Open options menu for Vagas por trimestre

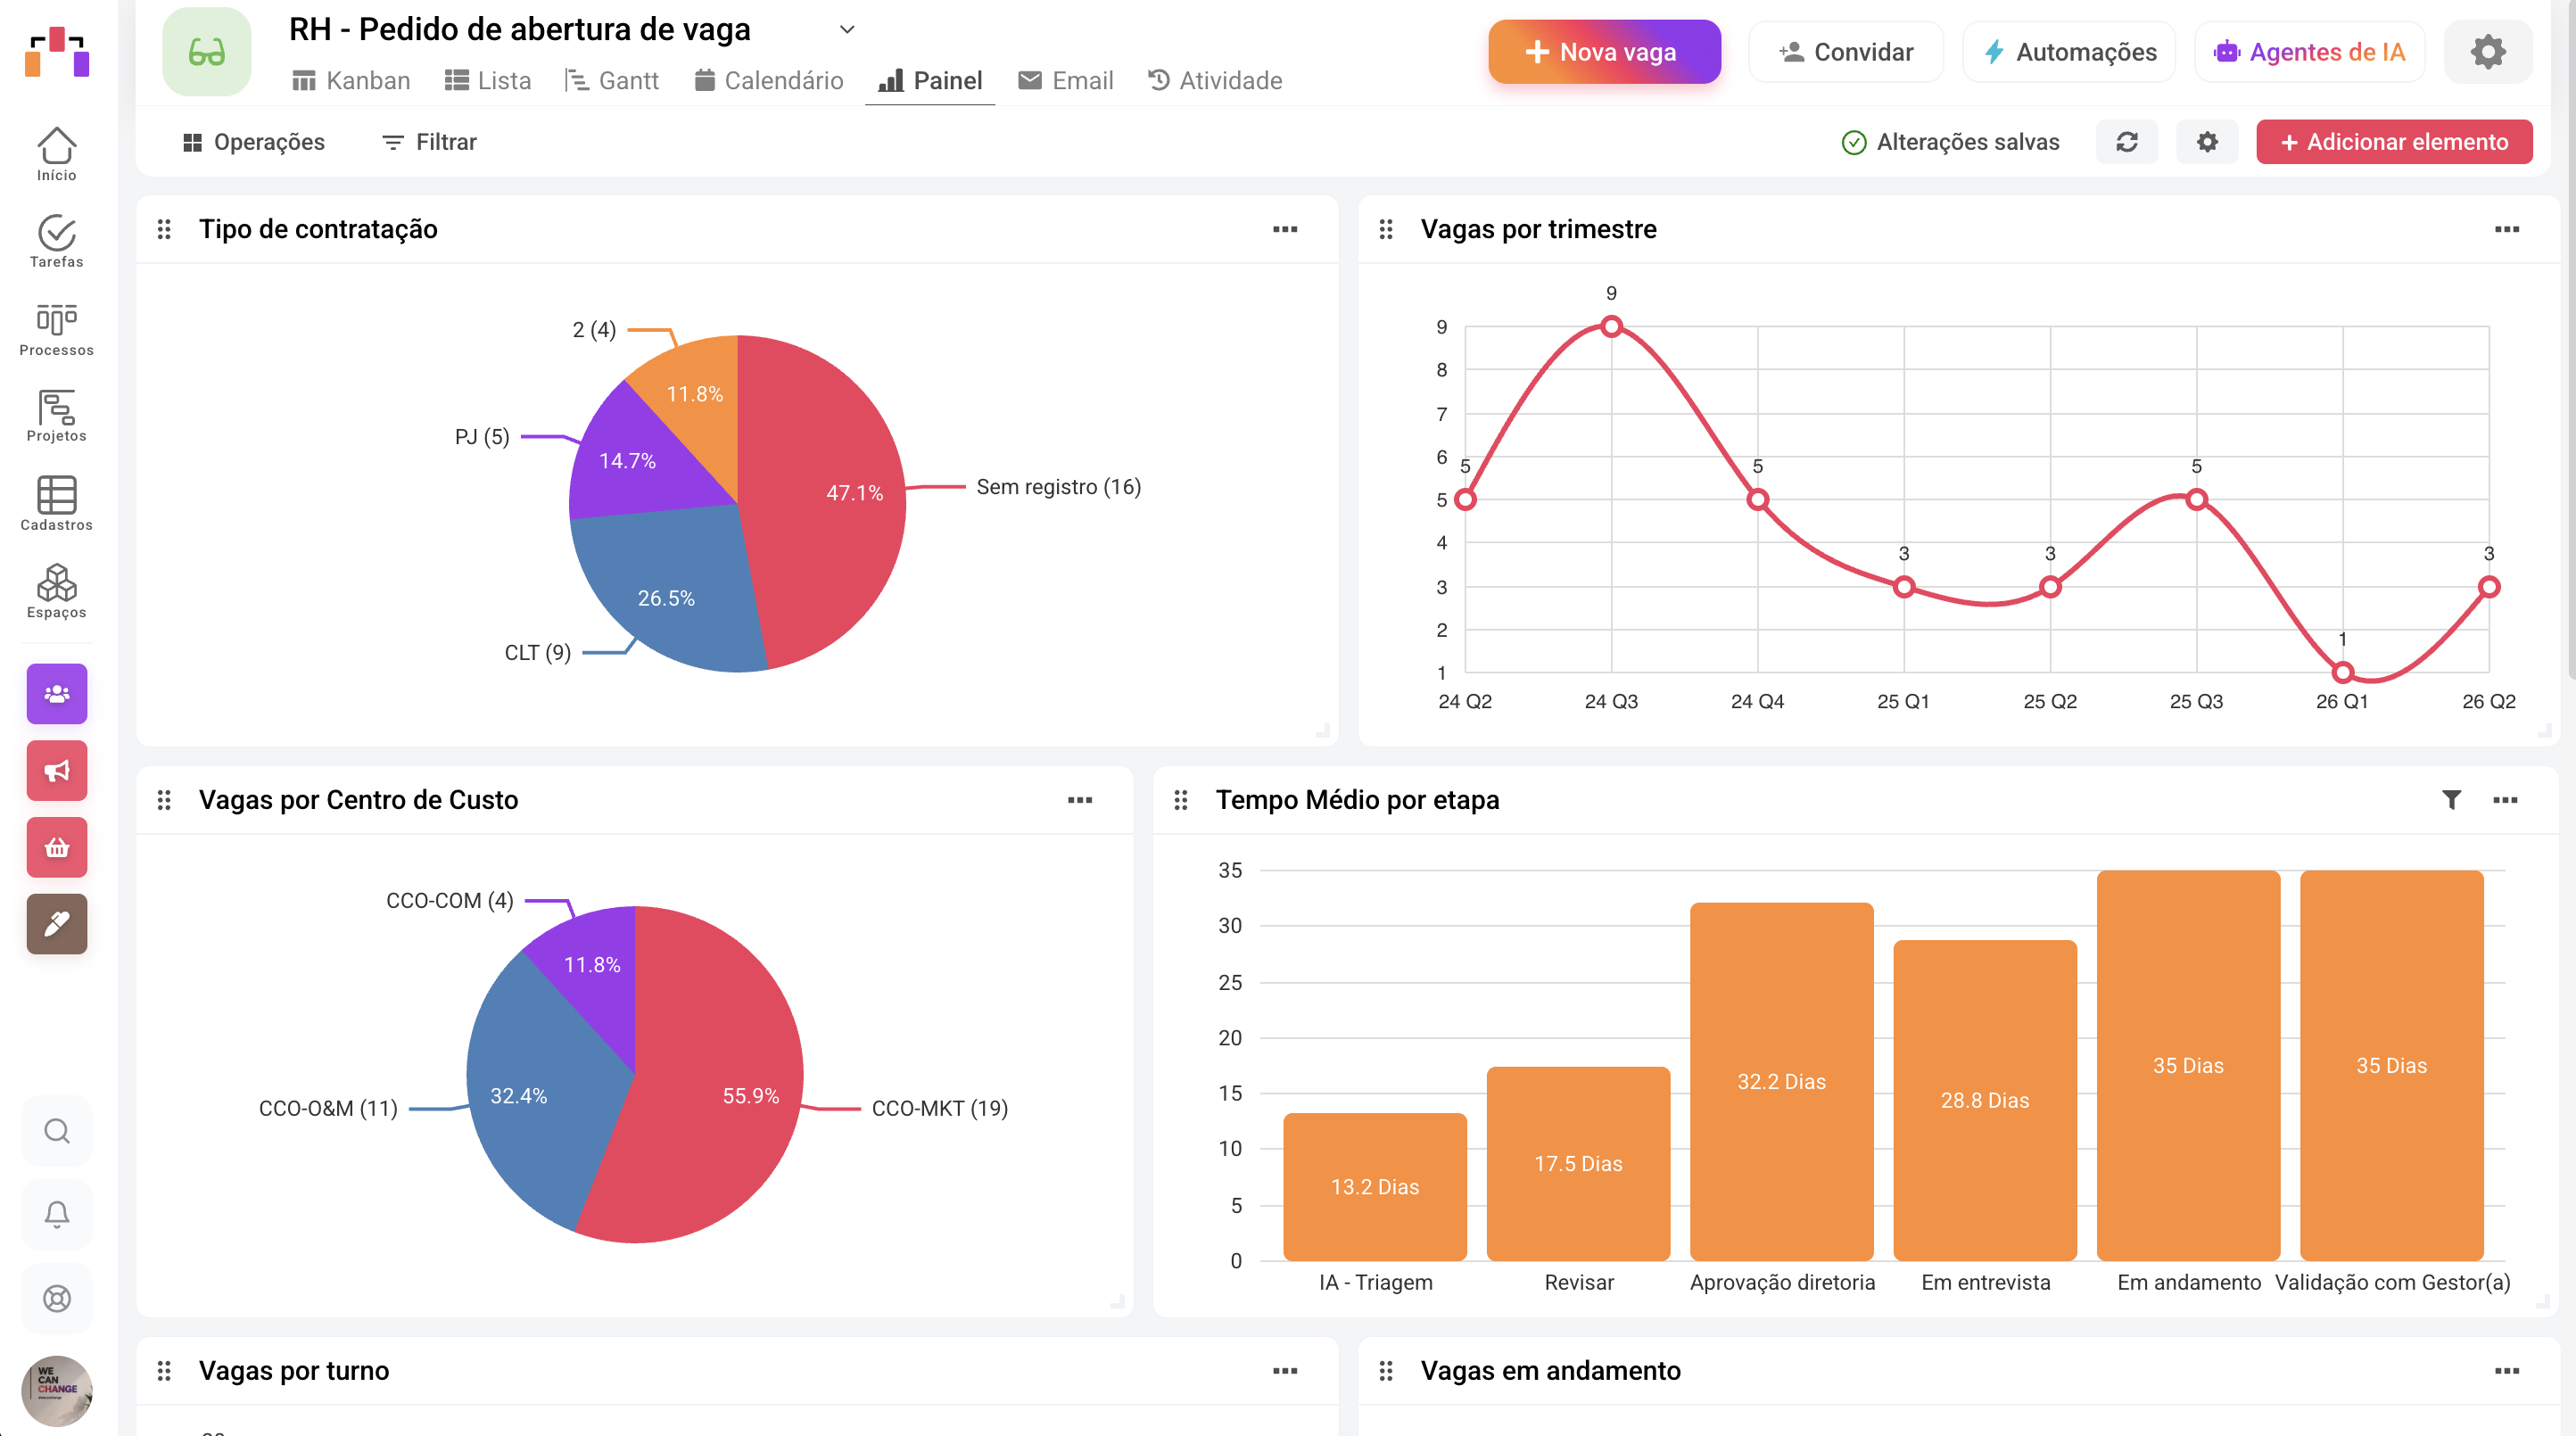click(x=2506, y=229)
